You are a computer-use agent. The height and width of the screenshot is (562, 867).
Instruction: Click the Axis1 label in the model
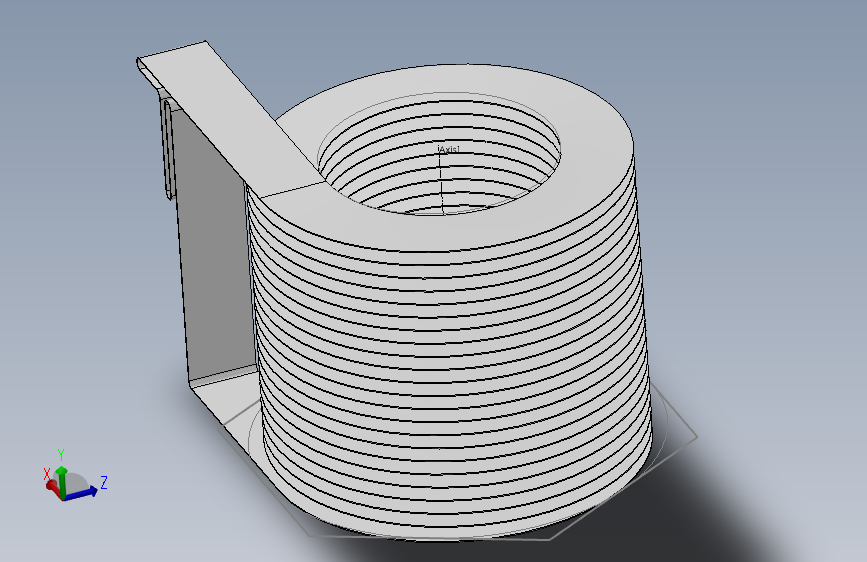click(448, 149)
